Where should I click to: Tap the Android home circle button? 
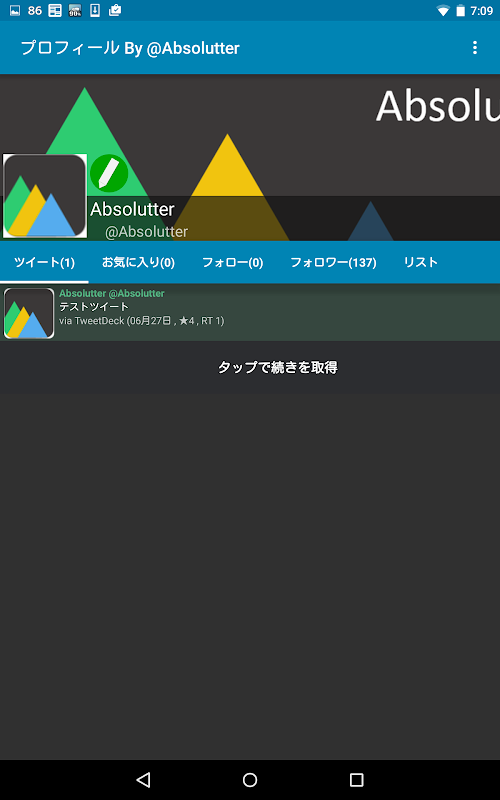pos(250,779)
